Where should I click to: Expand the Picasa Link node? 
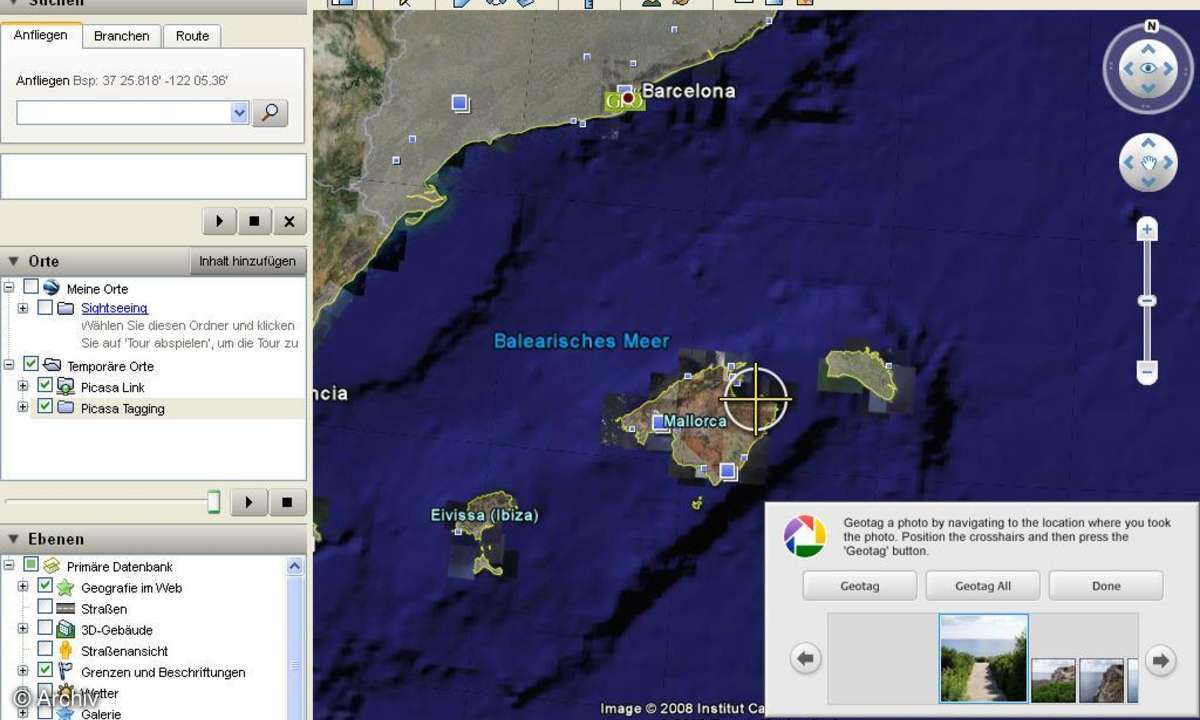coord(23,386)
